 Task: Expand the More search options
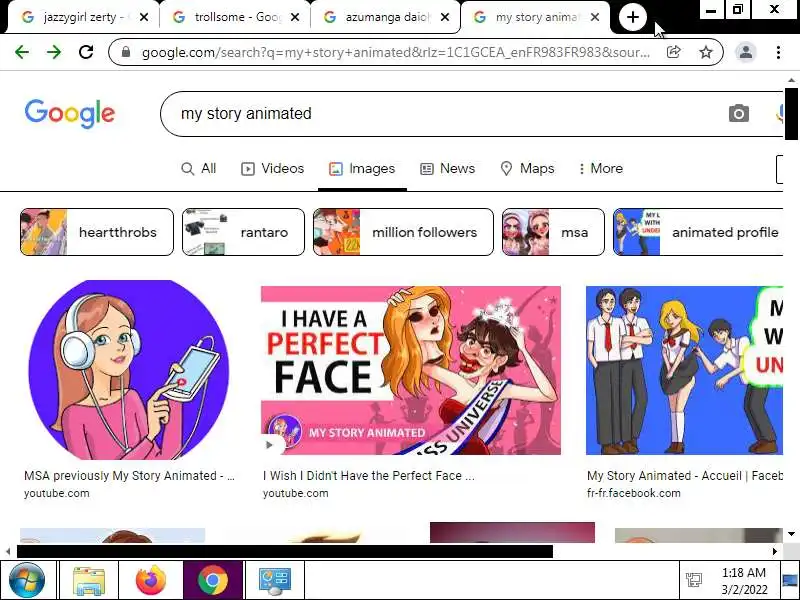pyautogui.click(x=601, y=168)
